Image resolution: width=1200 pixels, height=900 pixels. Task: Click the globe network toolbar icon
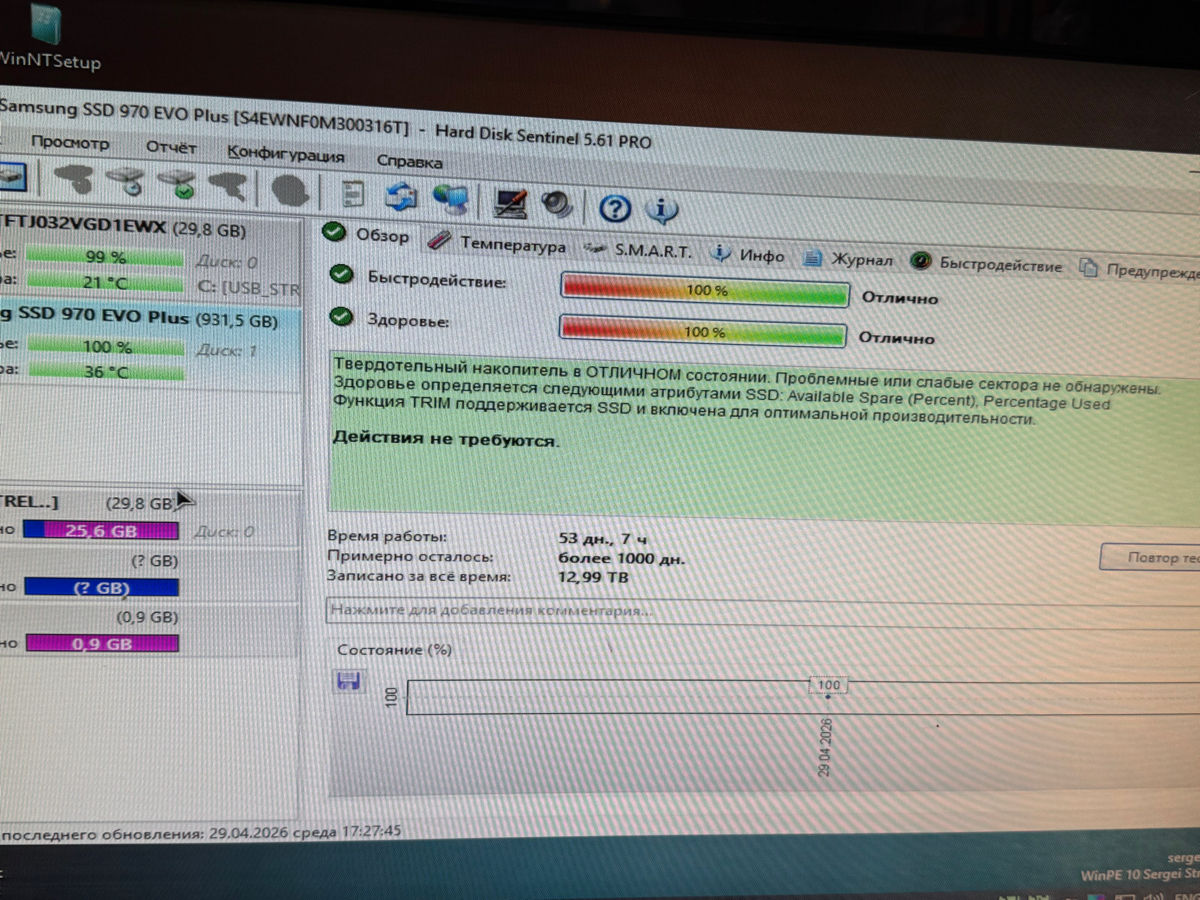[x=452, y=199]
